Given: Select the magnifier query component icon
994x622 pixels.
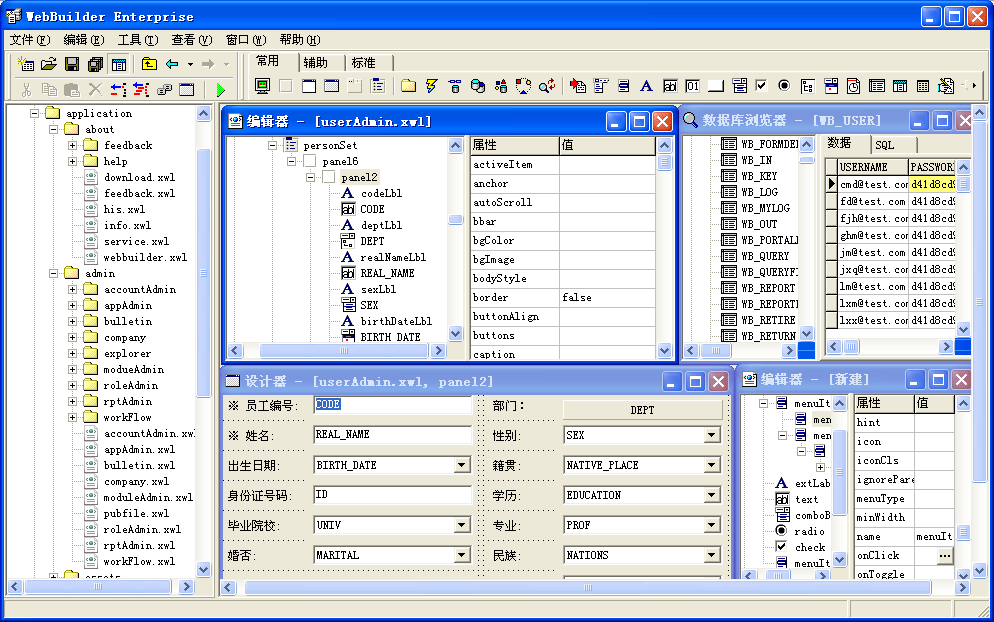Looking at the screenshot, I should click(546, 86).
